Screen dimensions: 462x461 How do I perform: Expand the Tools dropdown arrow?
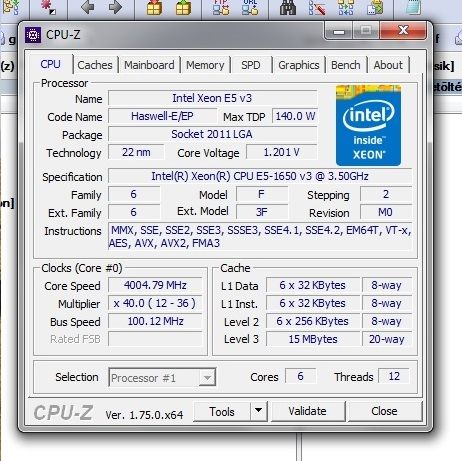point(259,412)
